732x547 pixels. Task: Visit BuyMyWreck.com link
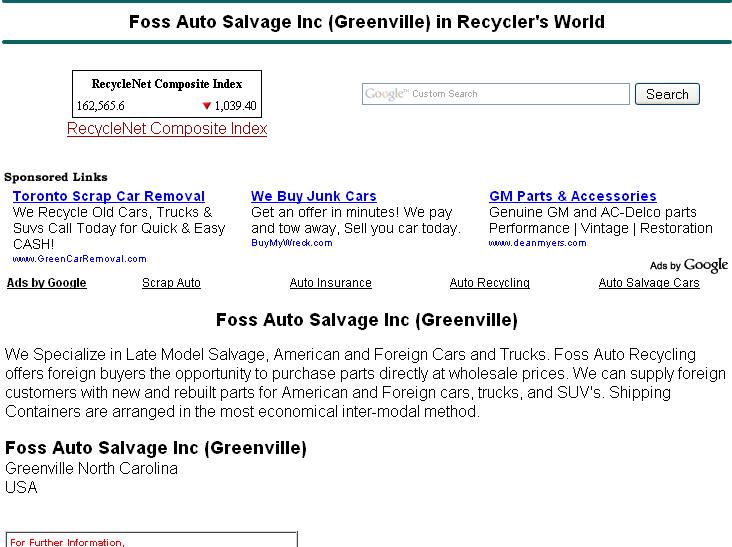pos(292,243)
